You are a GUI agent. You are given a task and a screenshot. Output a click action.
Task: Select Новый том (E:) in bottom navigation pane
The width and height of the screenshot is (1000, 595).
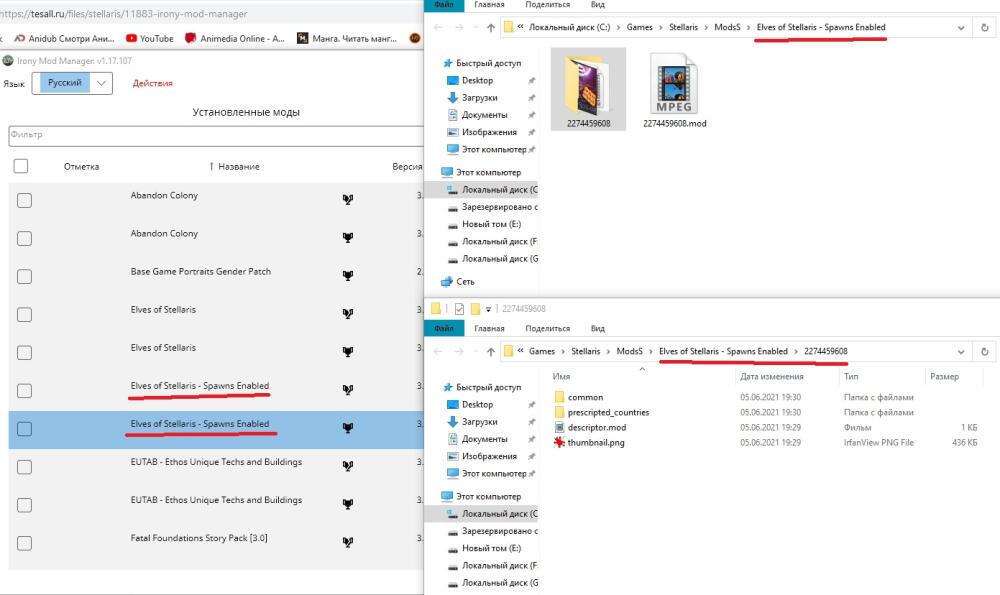coord(491,548)
